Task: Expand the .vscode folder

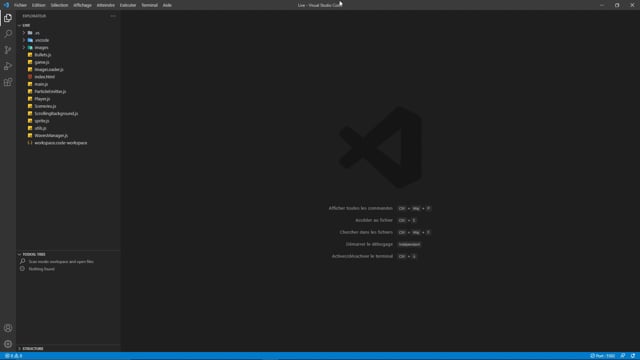Action: 68,40
